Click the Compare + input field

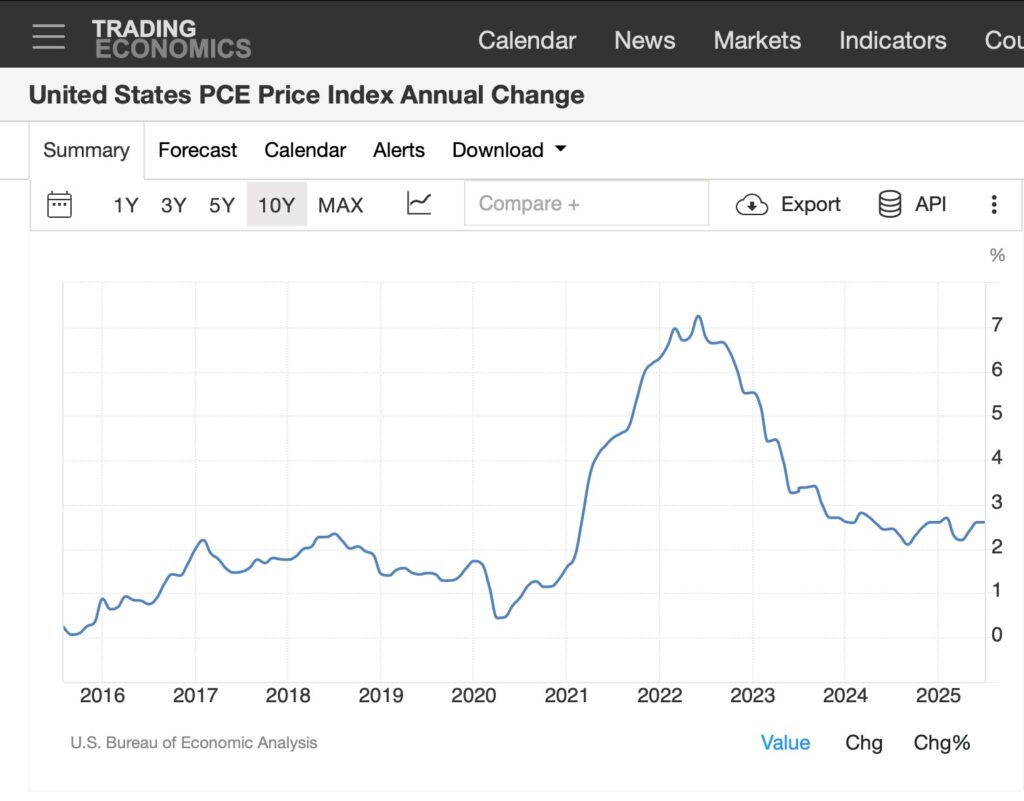coord(586,204)
